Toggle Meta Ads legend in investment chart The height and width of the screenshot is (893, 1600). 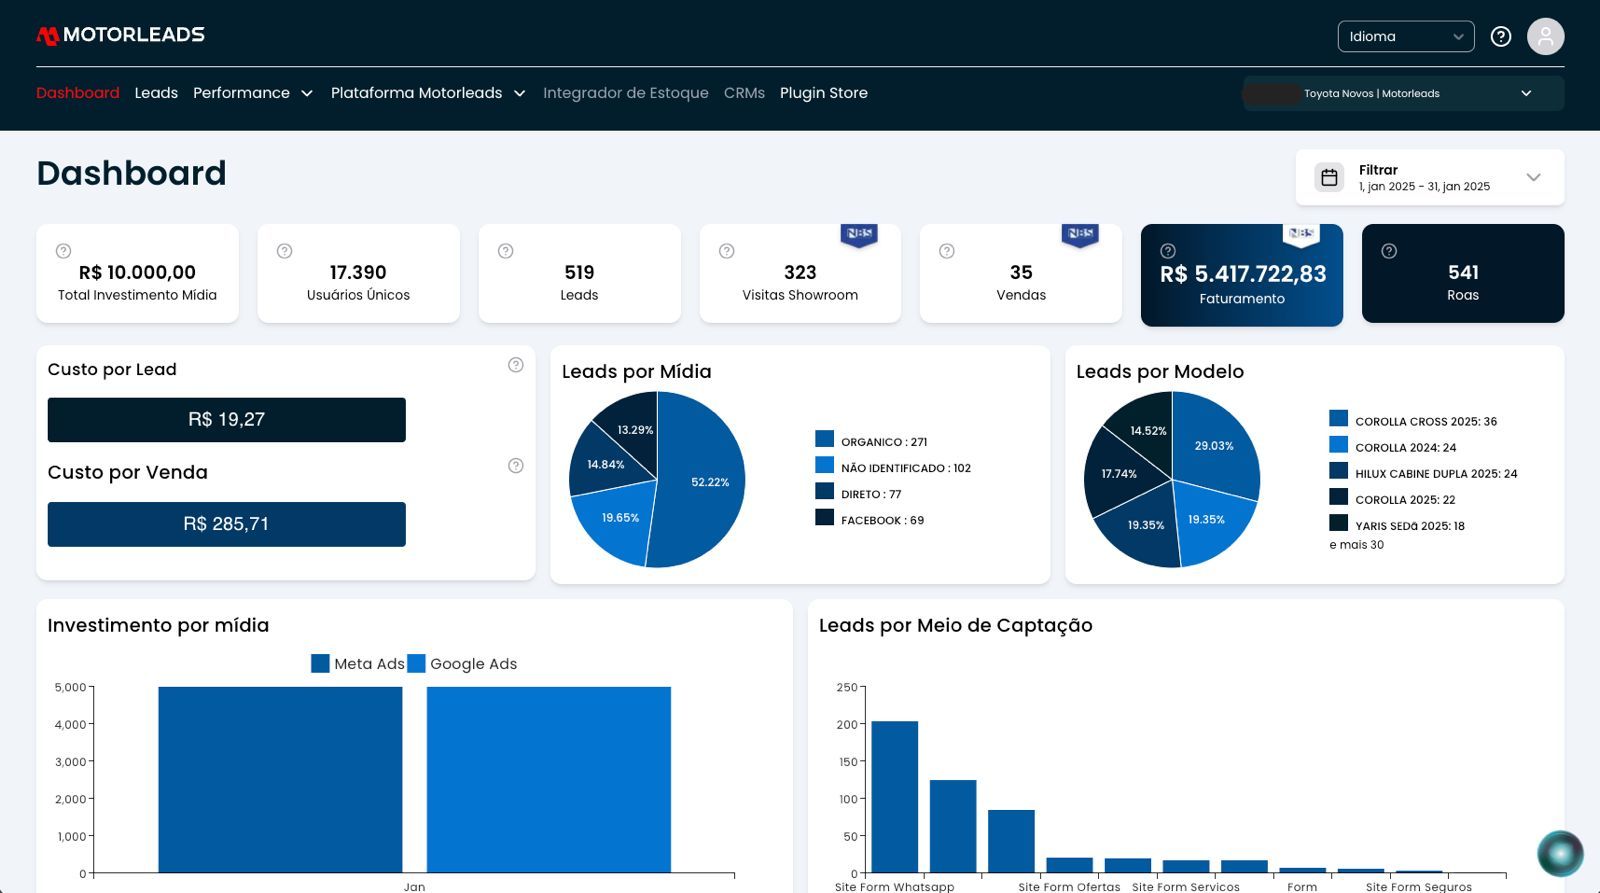358,664
